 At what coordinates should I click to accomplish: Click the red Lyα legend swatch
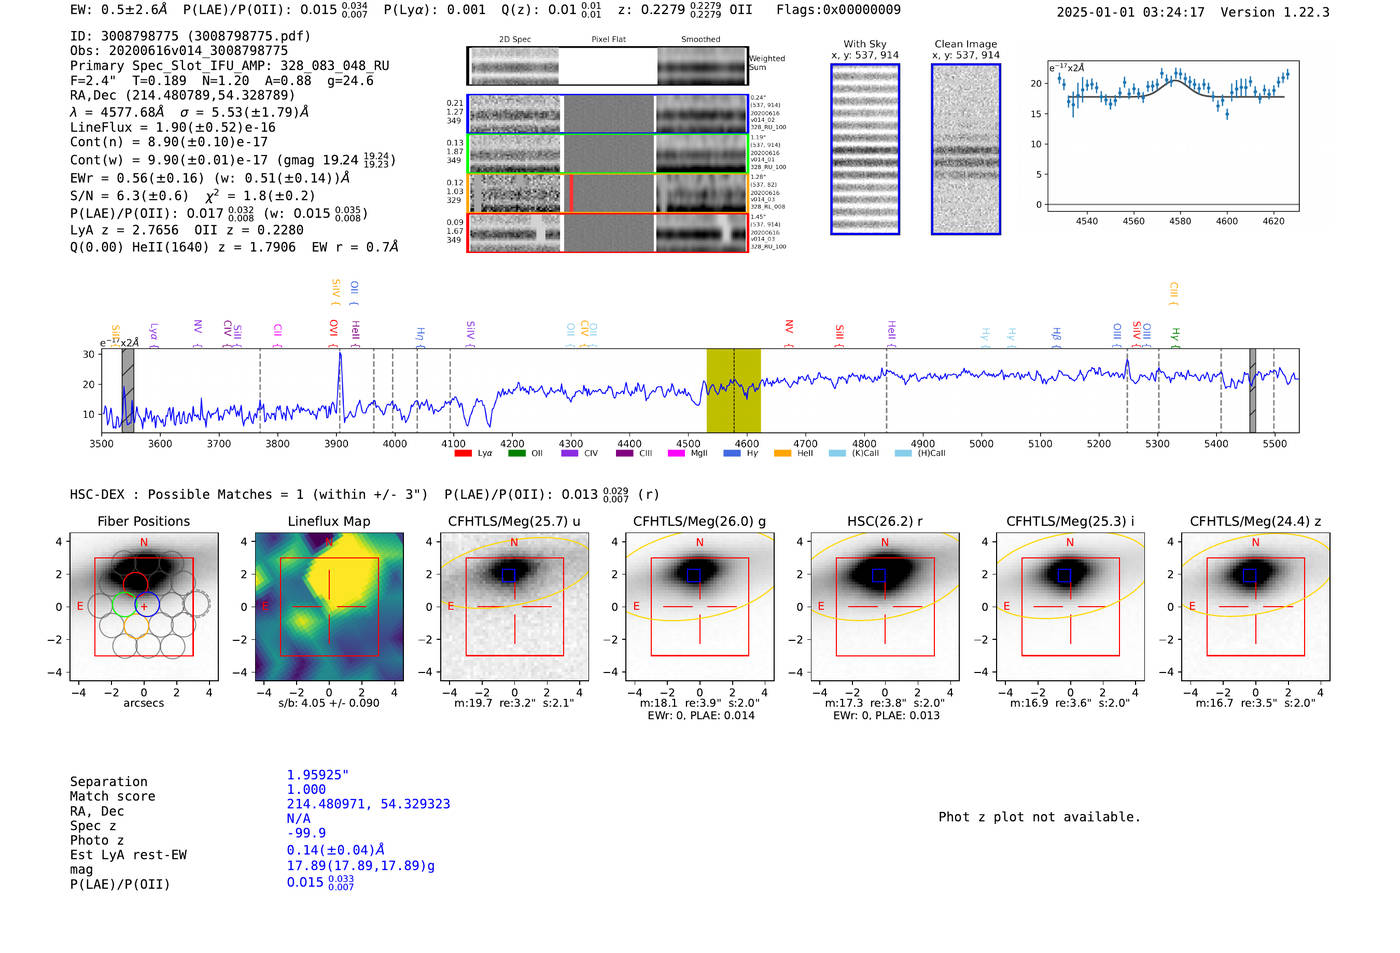pos(463,453)
